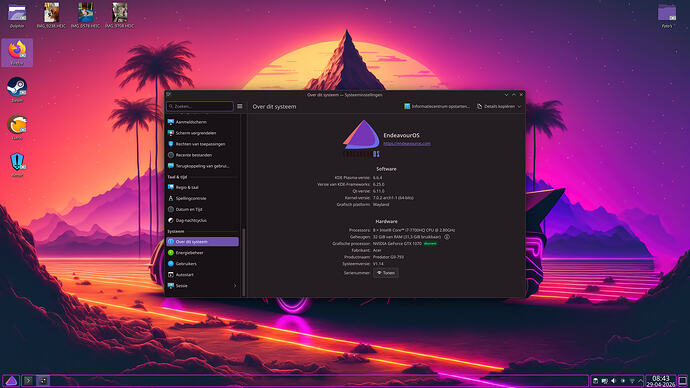Launch Steam from desktop
The height and width of the screenshot is (388, 690).
coord(17,90)
